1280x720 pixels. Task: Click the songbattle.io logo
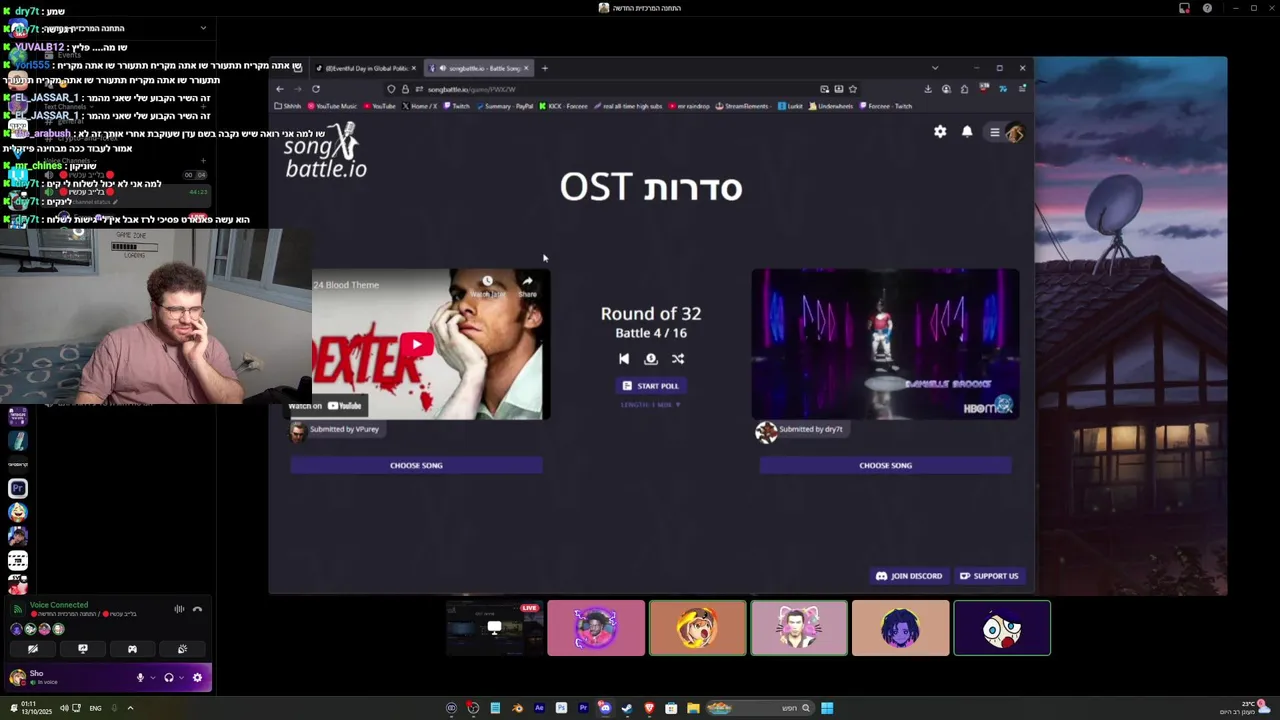point(325,151)
